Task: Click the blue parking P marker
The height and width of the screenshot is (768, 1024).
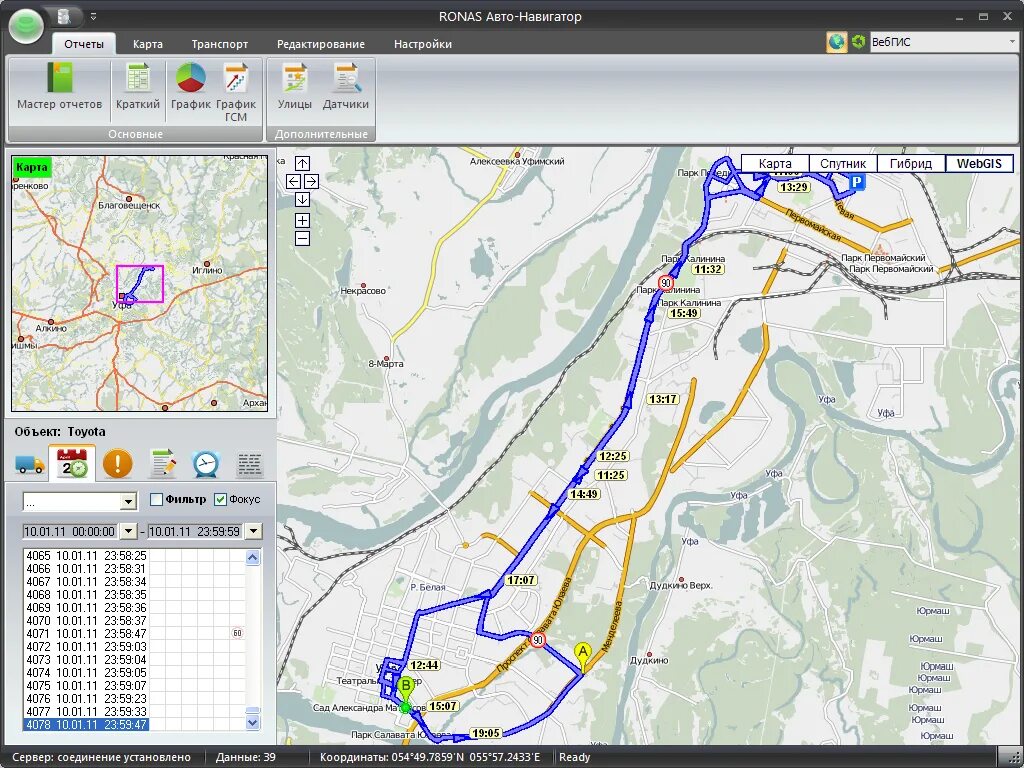Action: (x=857, y=182)
